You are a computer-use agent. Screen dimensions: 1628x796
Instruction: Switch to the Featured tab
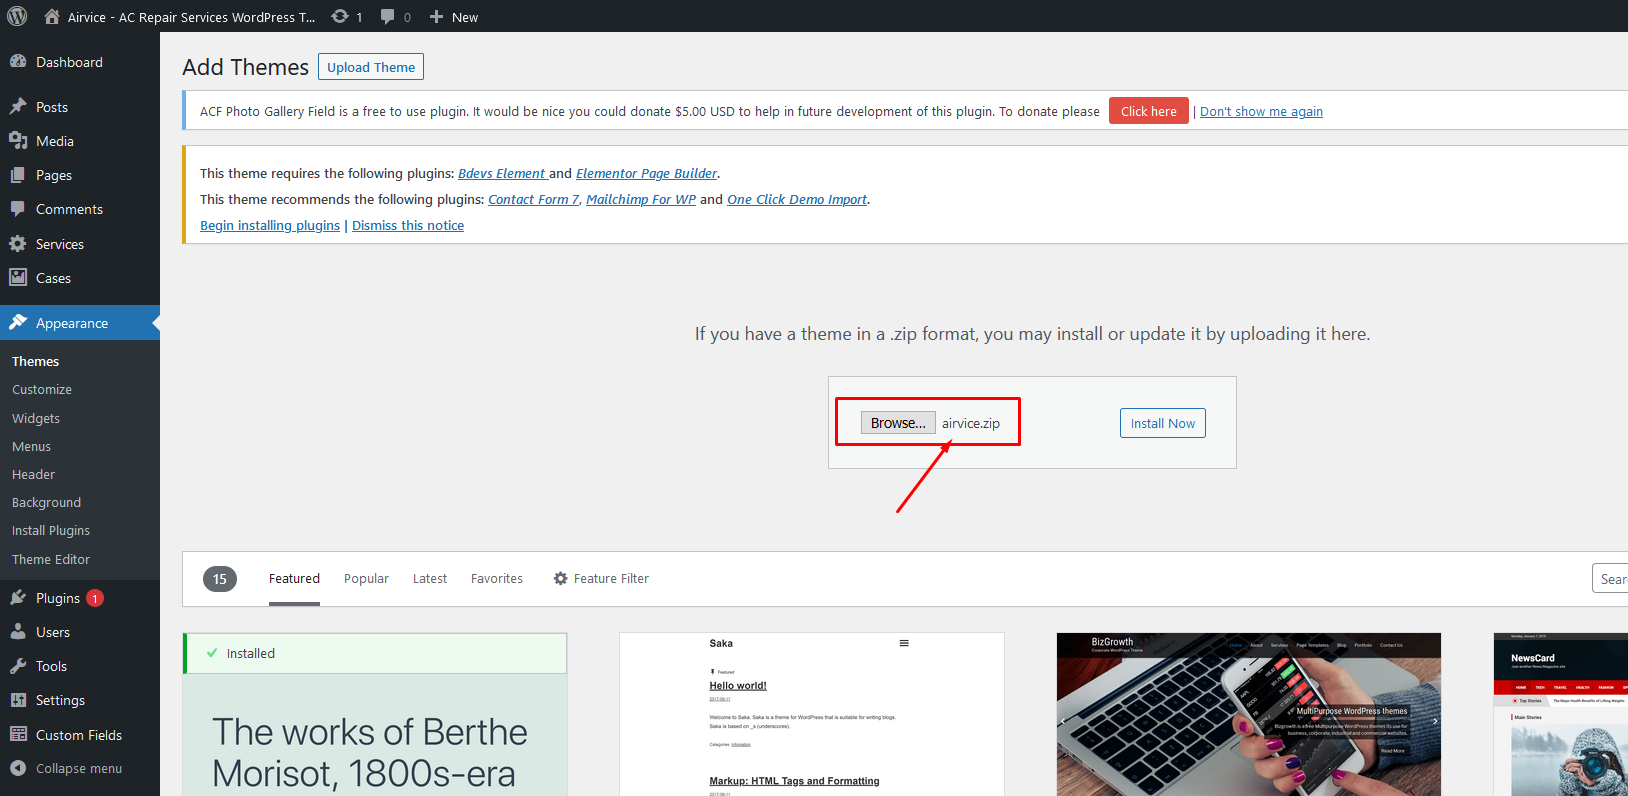[x=294, y=578]
